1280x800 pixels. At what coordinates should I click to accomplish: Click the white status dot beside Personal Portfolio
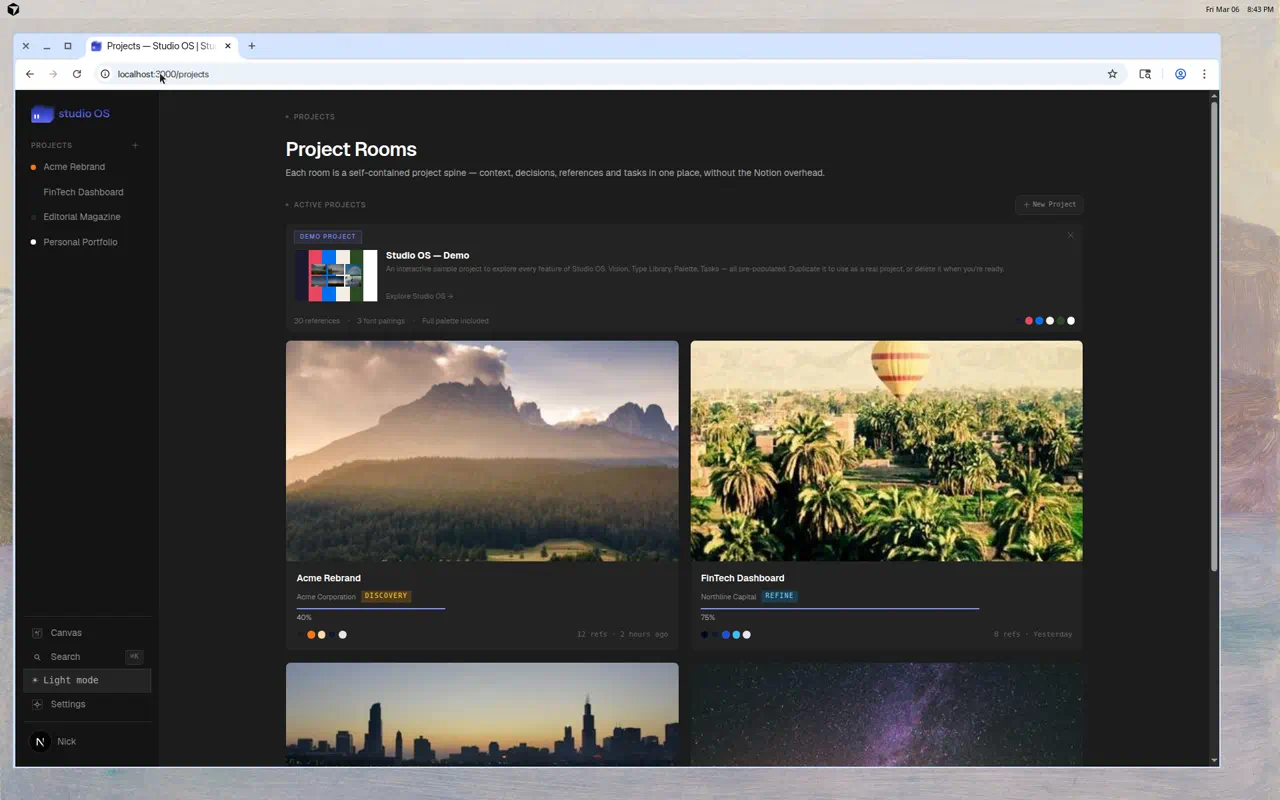click(x=33, y=241)
